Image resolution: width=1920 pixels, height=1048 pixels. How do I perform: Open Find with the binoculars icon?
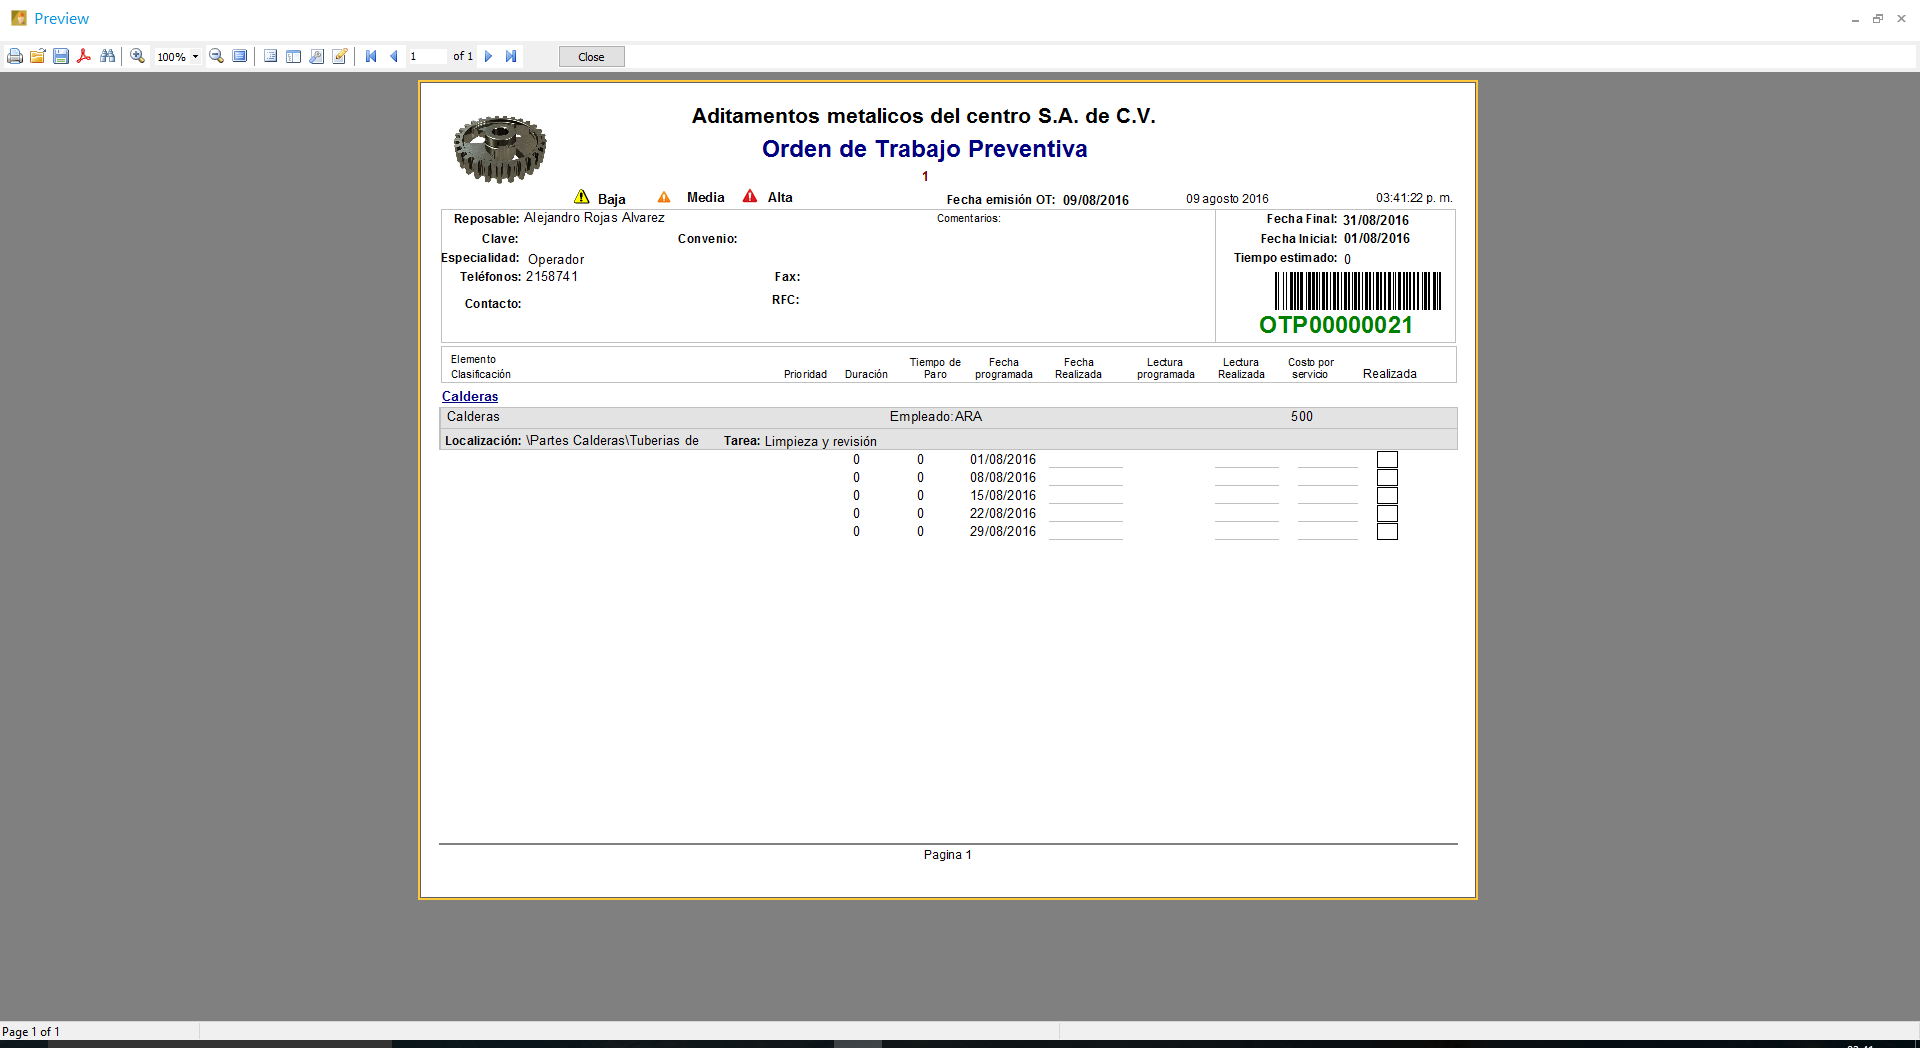pos(107,57)
